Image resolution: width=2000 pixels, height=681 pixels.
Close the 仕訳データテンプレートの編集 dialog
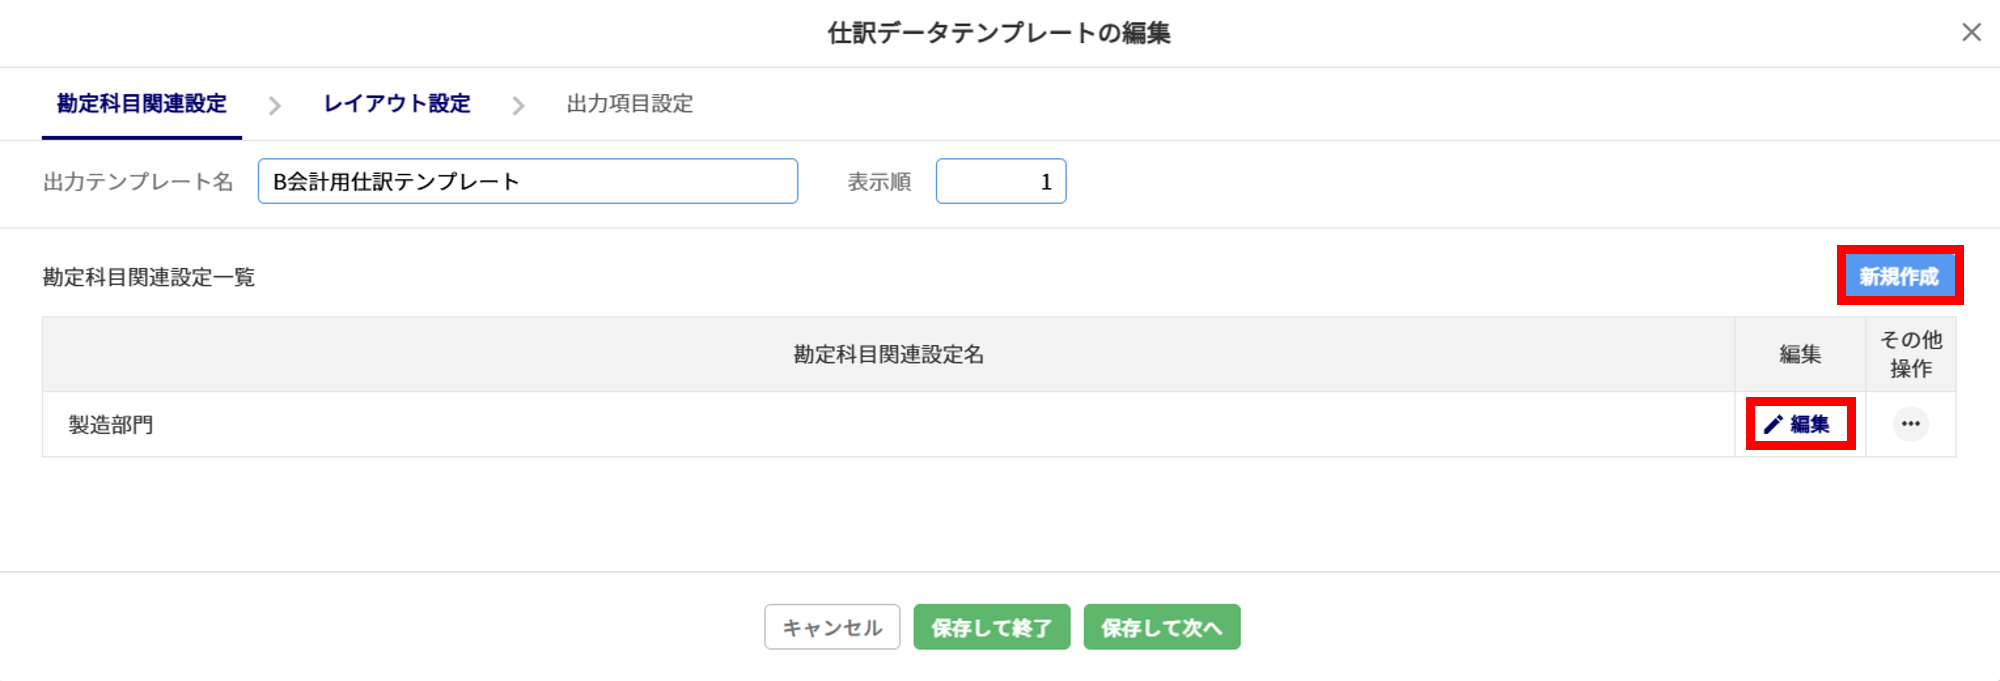tap(1971, 32)
